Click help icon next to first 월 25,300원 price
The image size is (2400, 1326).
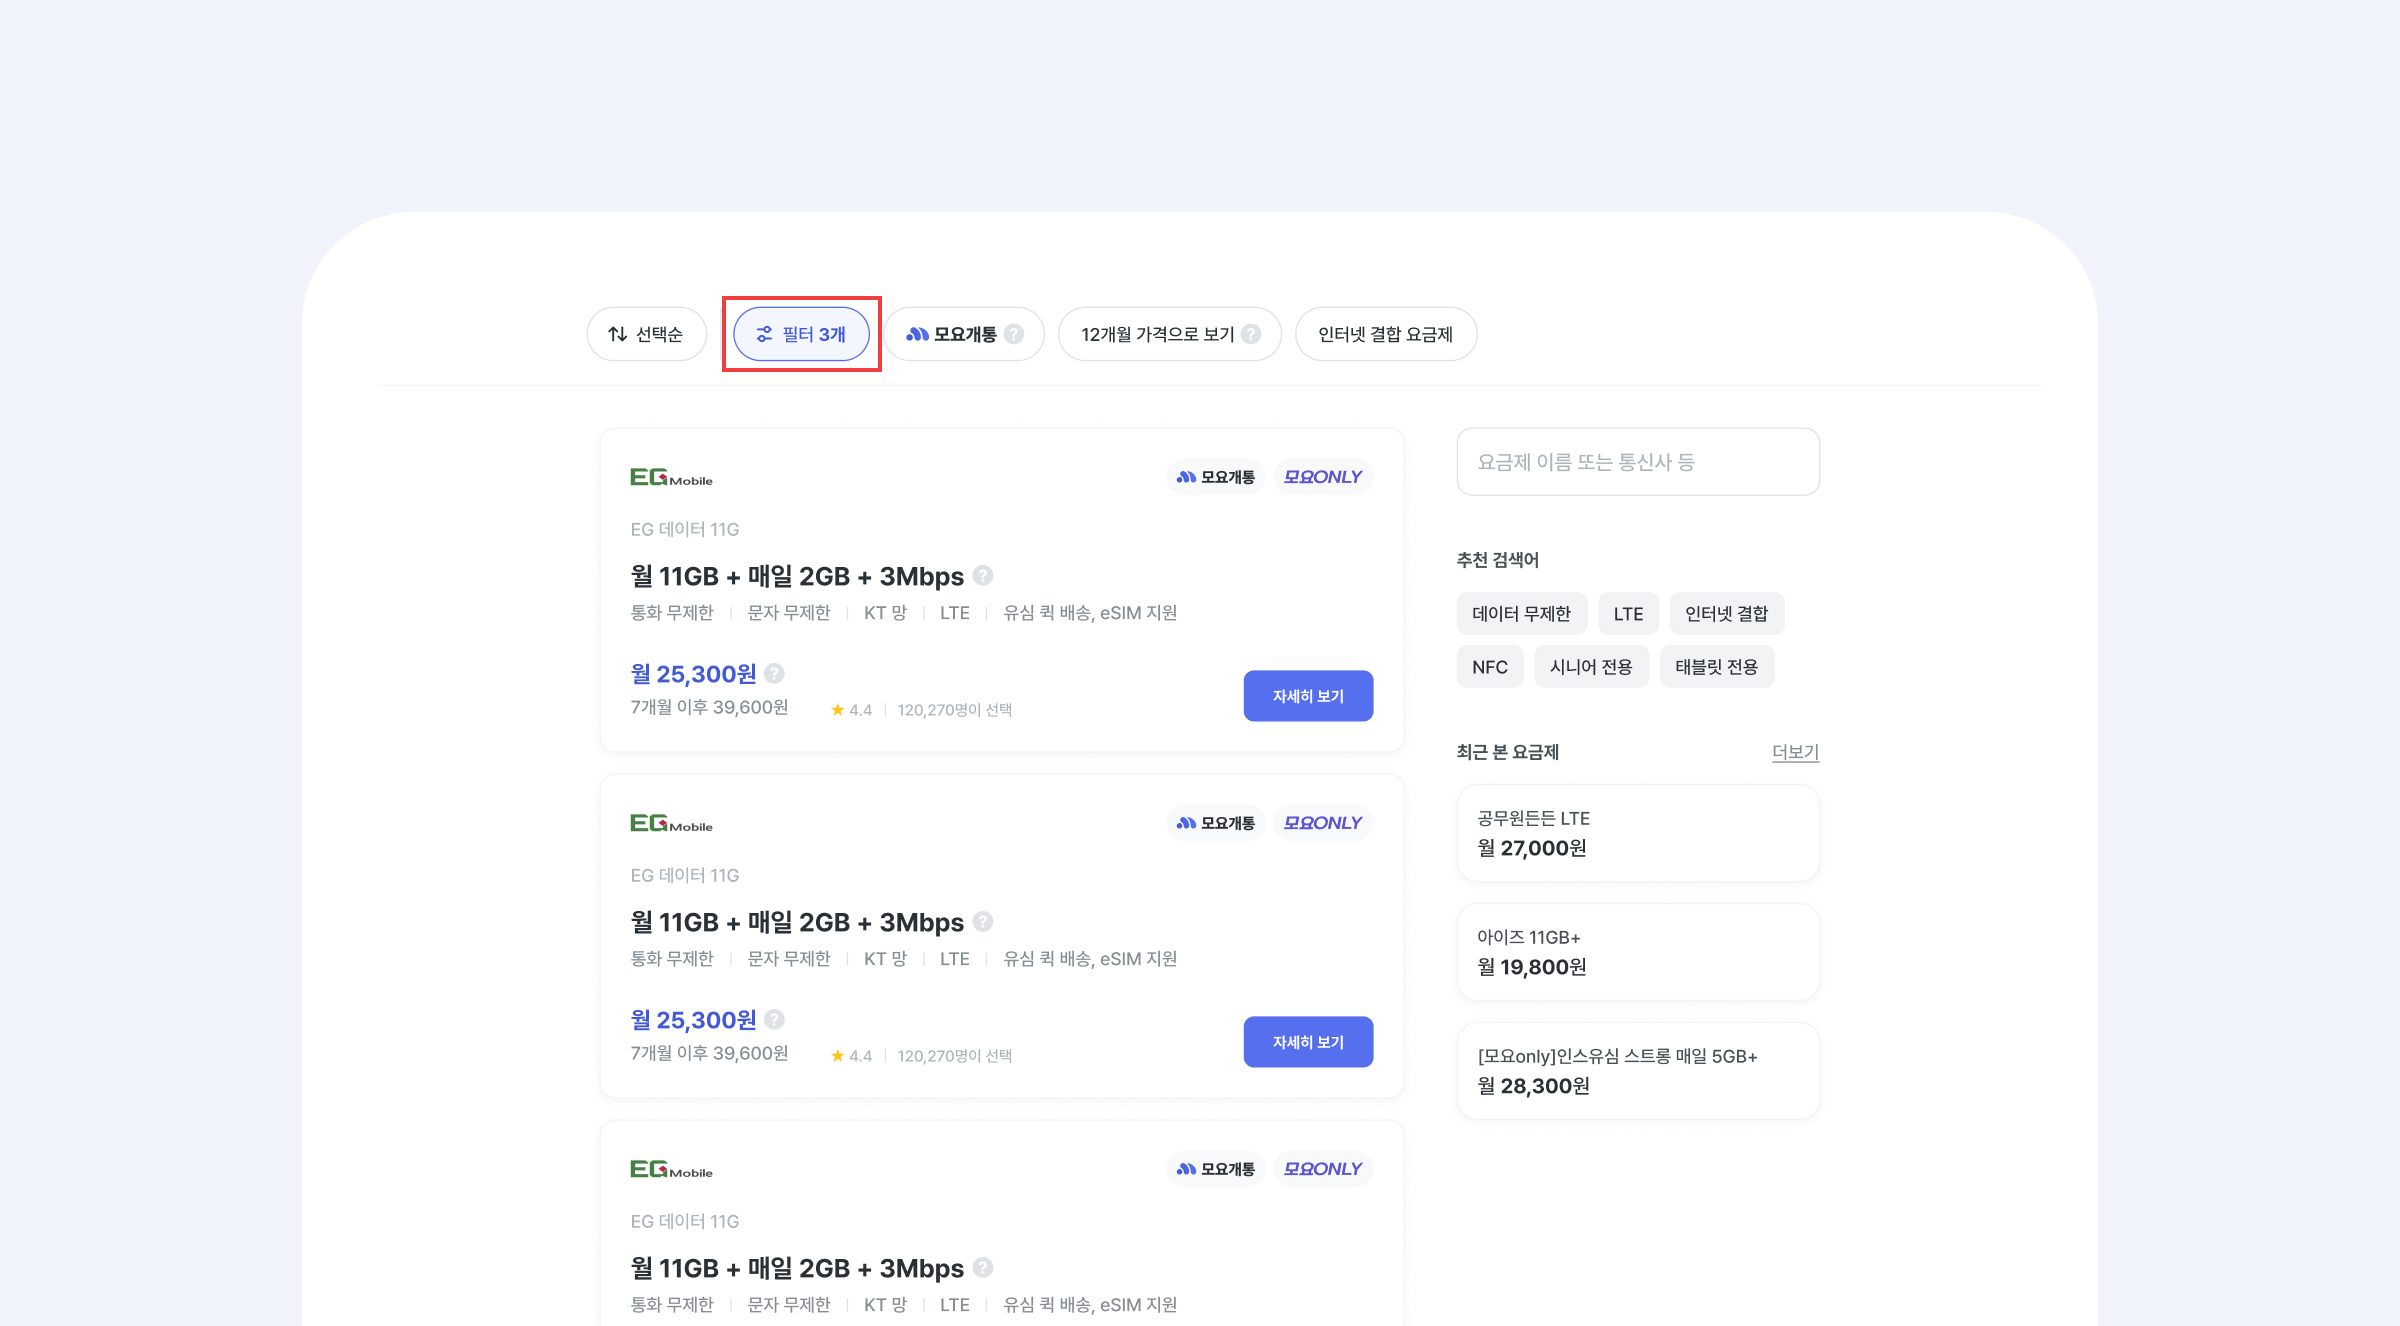tap(774, 673)
